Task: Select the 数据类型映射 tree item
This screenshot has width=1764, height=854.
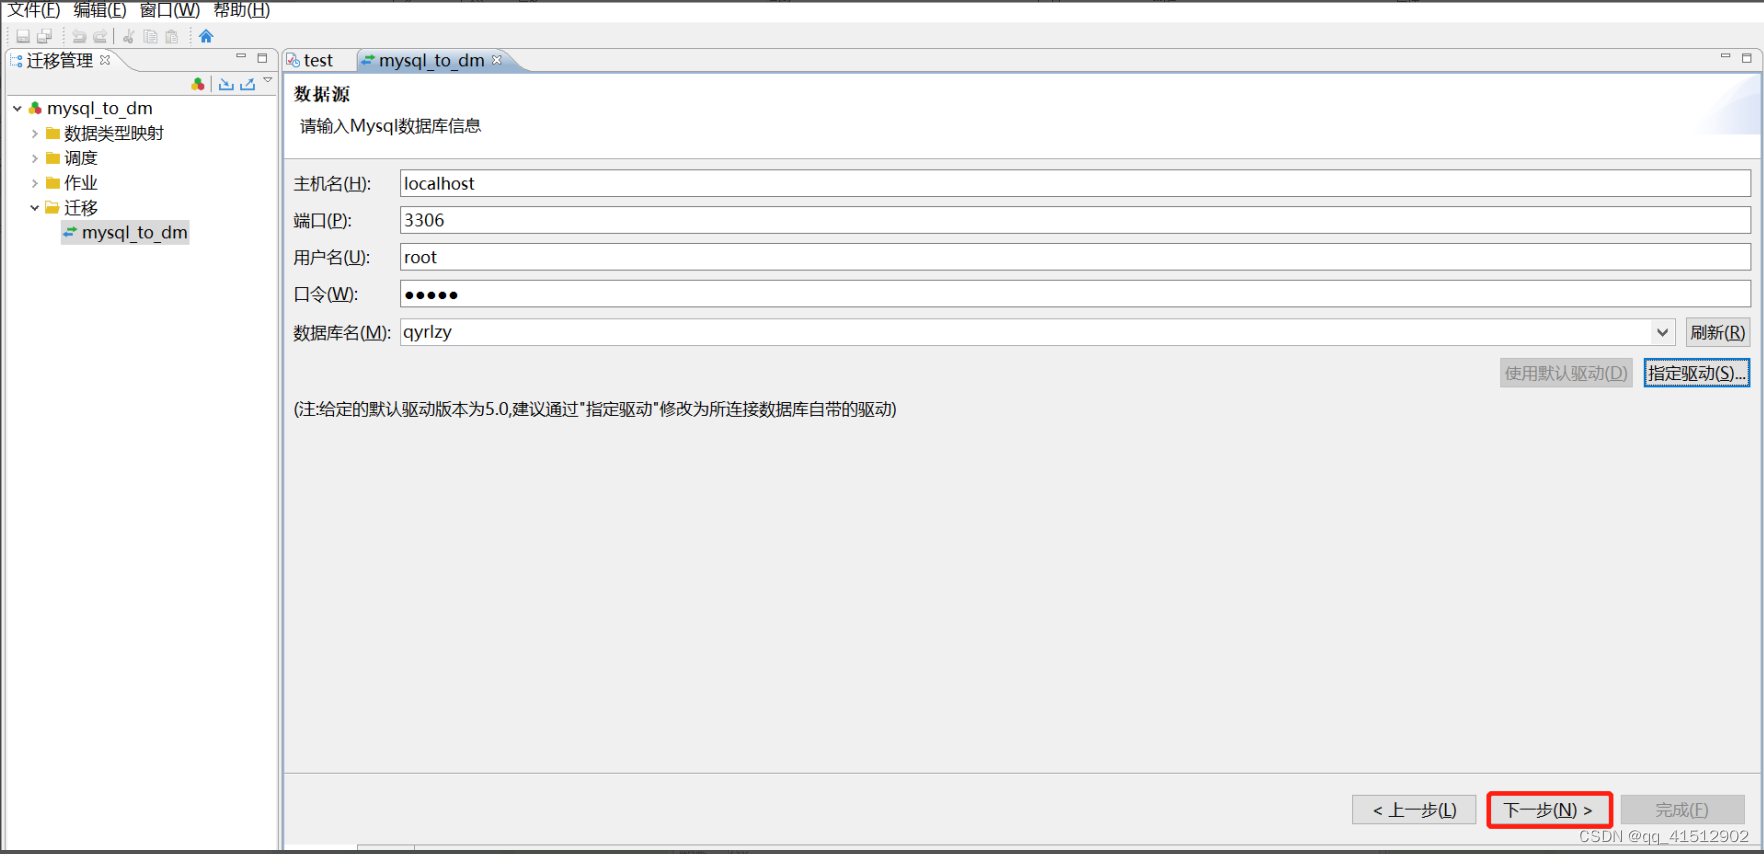Action: (113, 133)
